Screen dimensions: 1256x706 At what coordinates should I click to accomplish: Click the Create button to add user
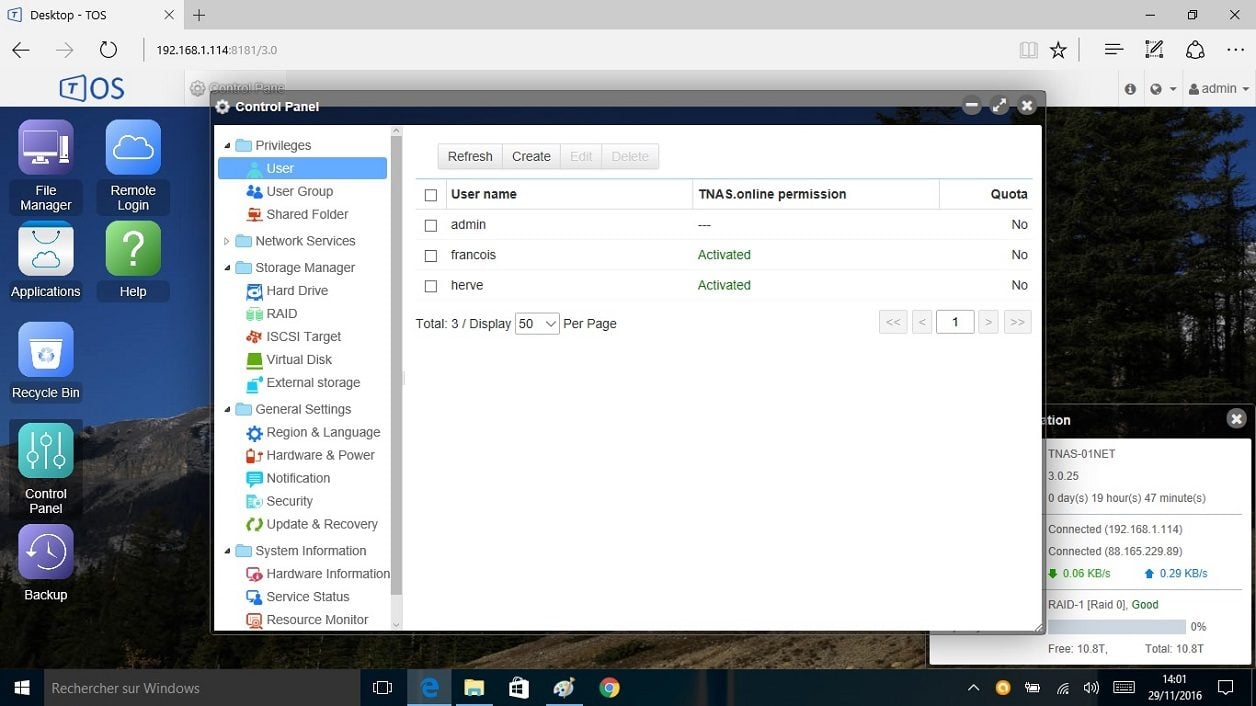pos(531,156)
